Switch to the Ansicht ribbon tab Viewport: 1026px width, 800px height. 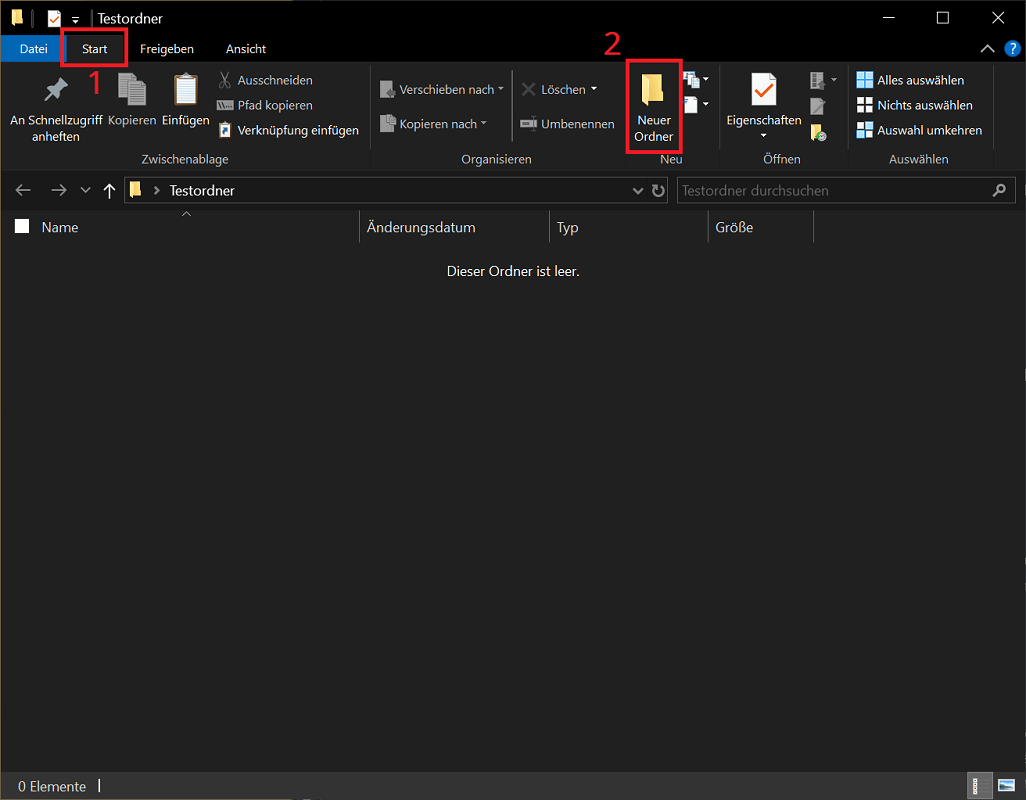point(245,48)
